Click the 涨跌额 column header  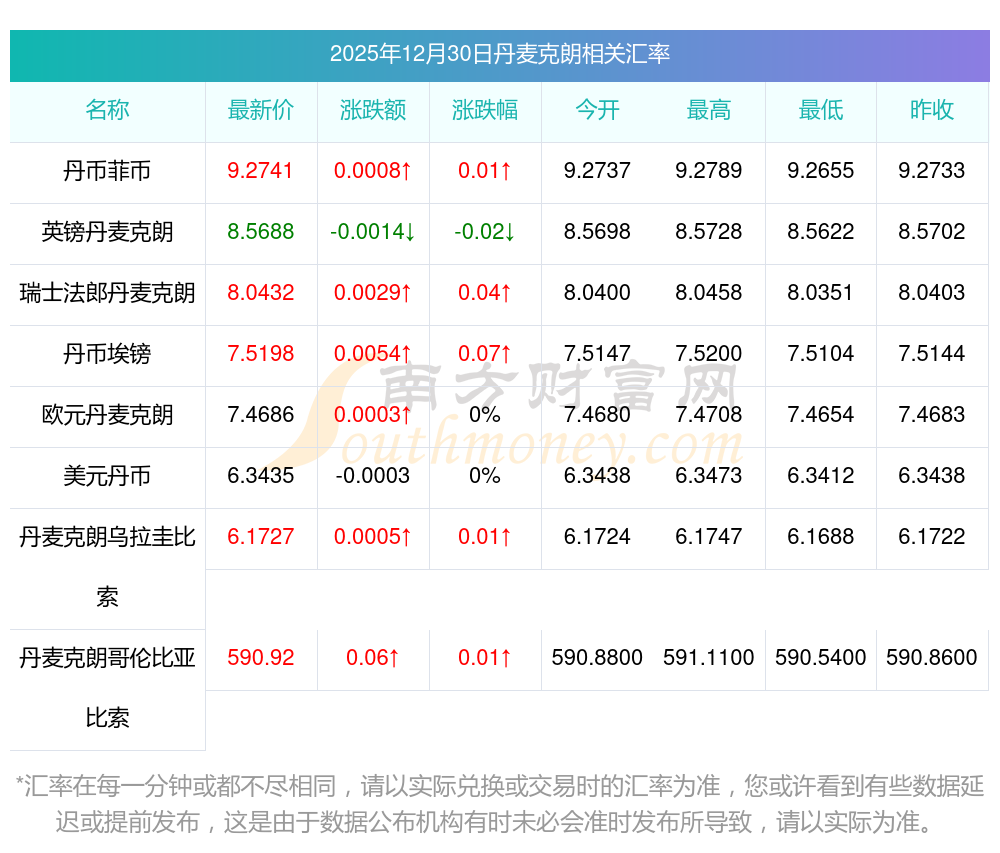373,110
